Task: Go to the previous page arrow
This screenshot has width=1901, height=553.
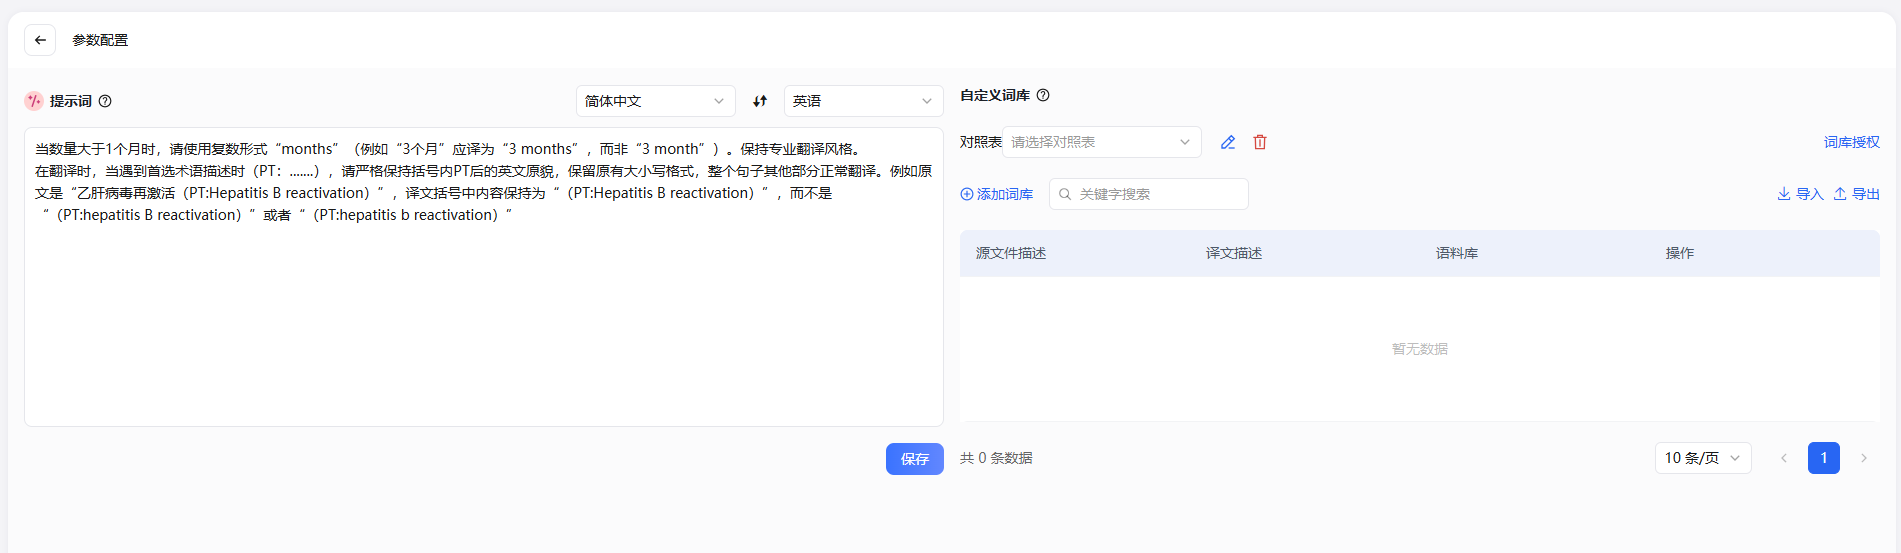Action: (x=1783, y=458)
